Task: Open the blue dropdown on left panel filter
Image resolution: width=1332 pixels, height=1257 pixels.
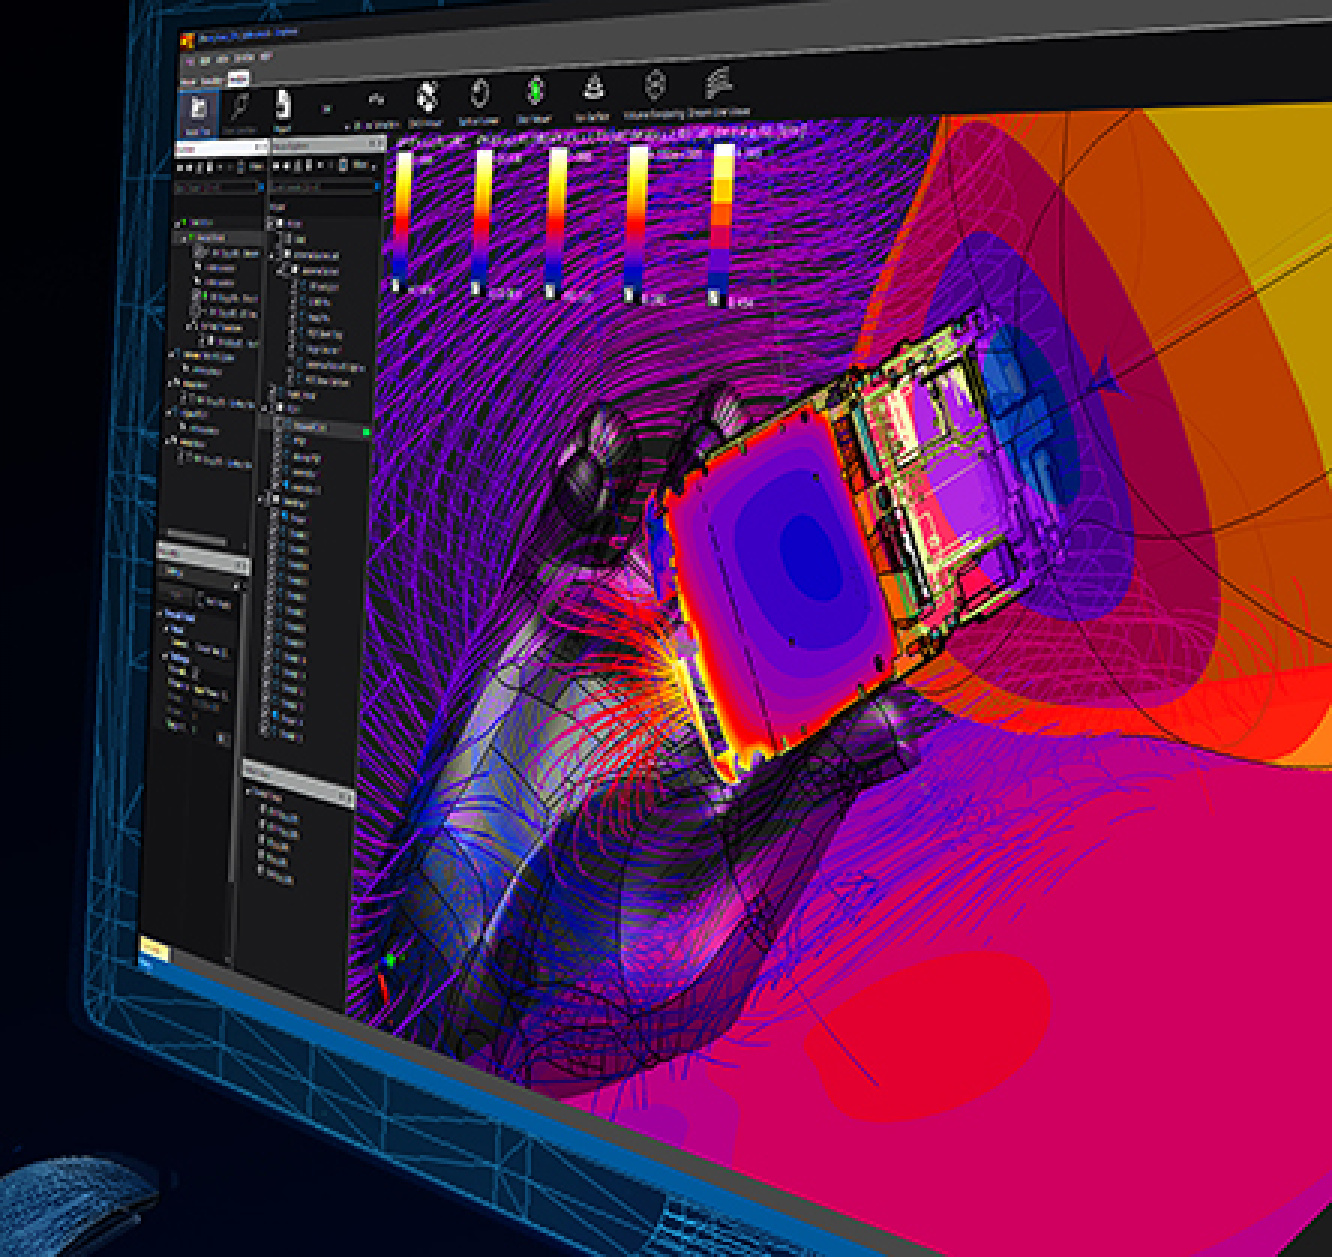Action: tap(262, 187)
